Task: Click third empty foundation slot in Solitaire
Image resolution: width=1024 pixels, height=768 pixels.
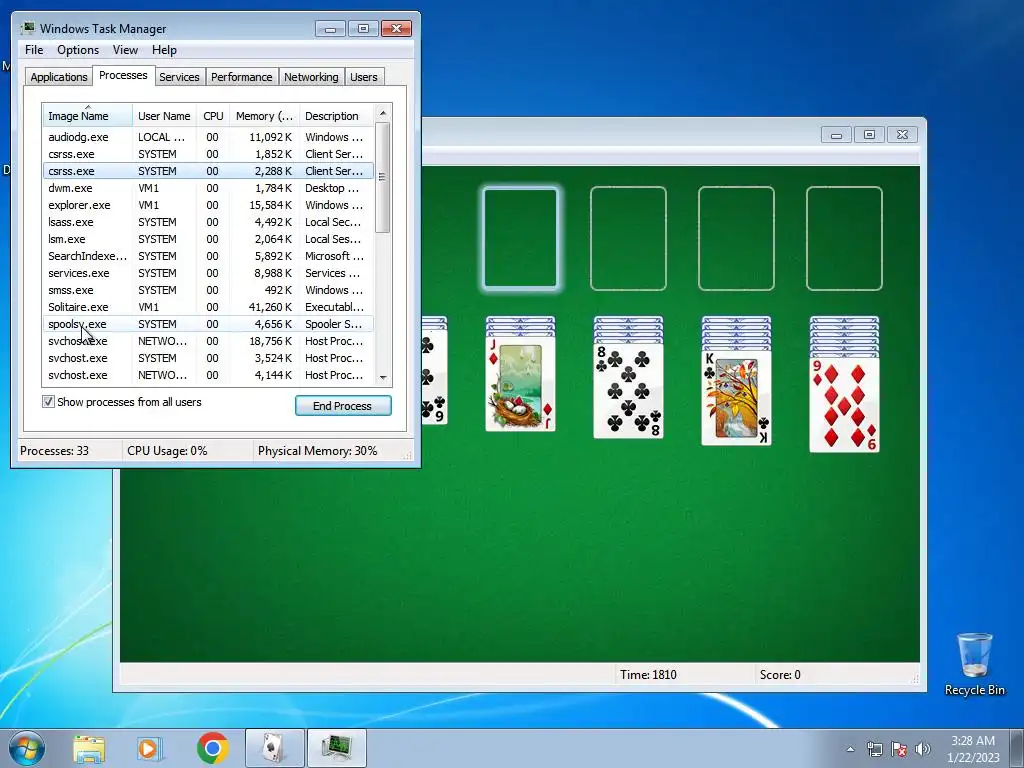Action: (736, 238)
